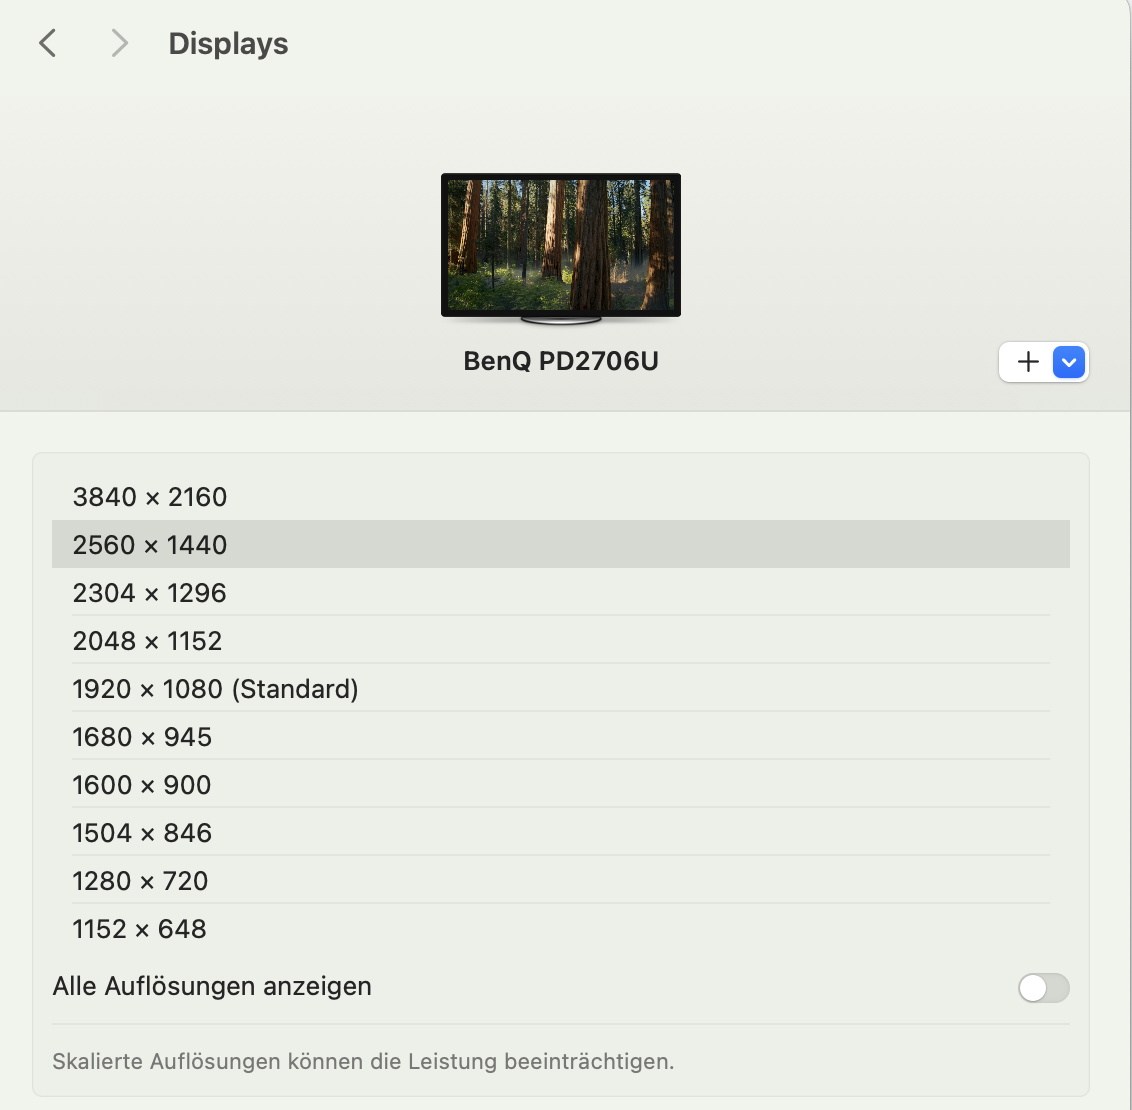This screenshot has width=1132, height=1110.
Task: Go back with the left chevron
Action: tap(47, 43)
